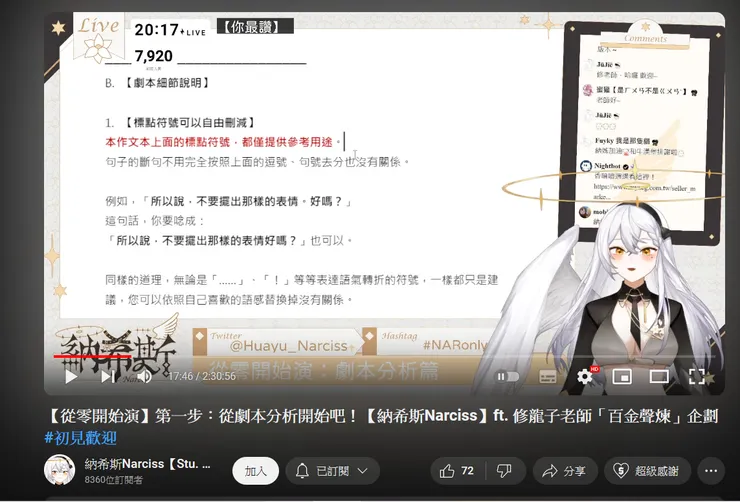Click the 8360位訂閱者 subscriber count
This screenshot has width=740, height=502.
tap(114, 480)
